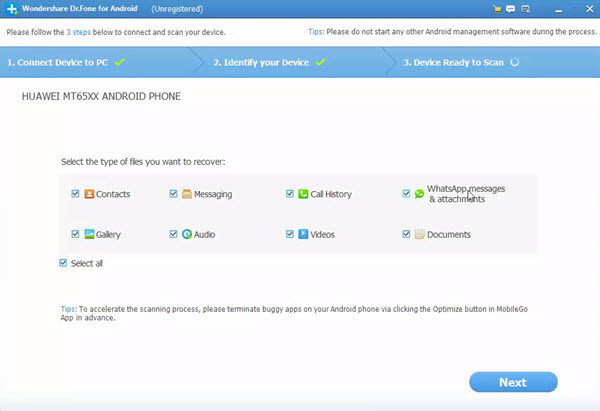Click the shopping cart purchase icon
600x411 pixels.
coord(497,9)
